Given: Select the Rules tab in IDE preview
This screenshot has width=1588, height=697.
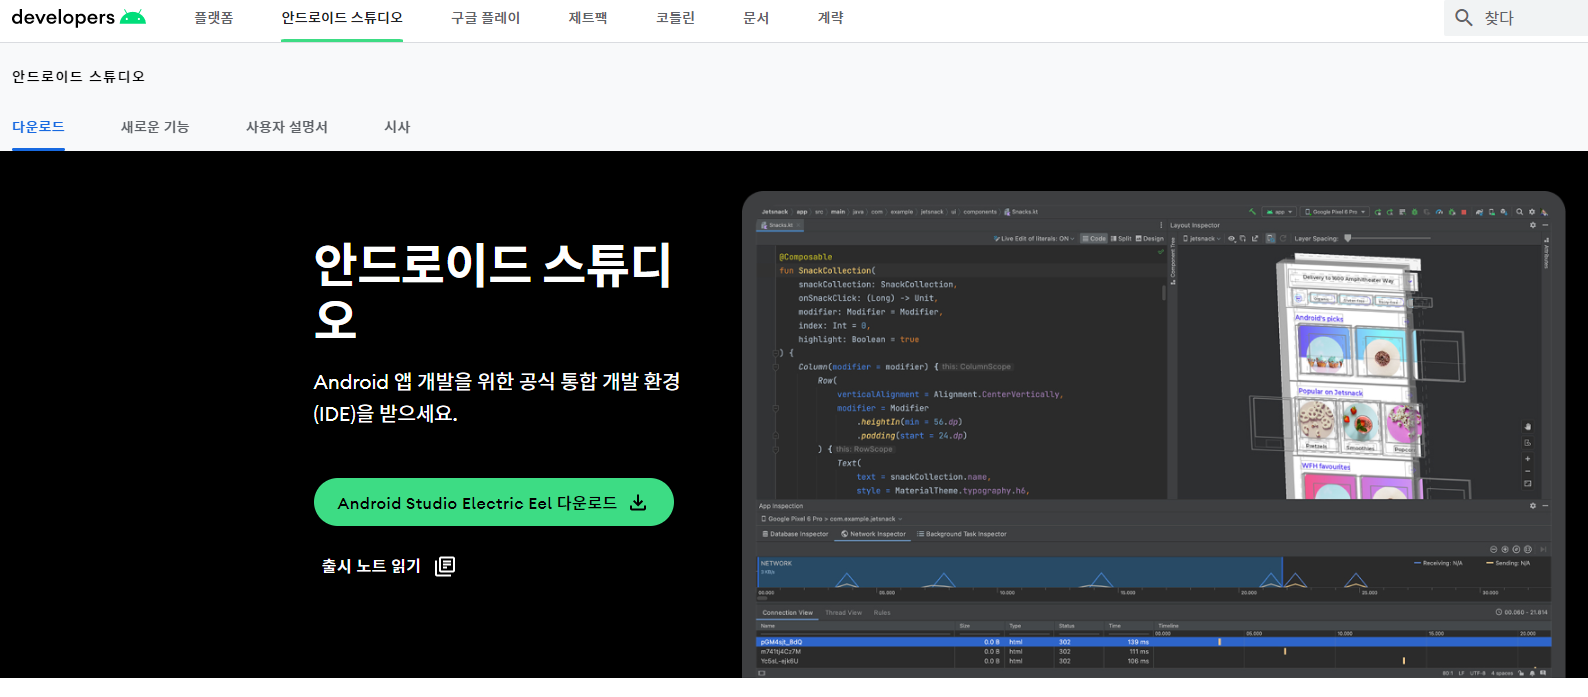Looking at the screenshot, I should tap(882, 613).
